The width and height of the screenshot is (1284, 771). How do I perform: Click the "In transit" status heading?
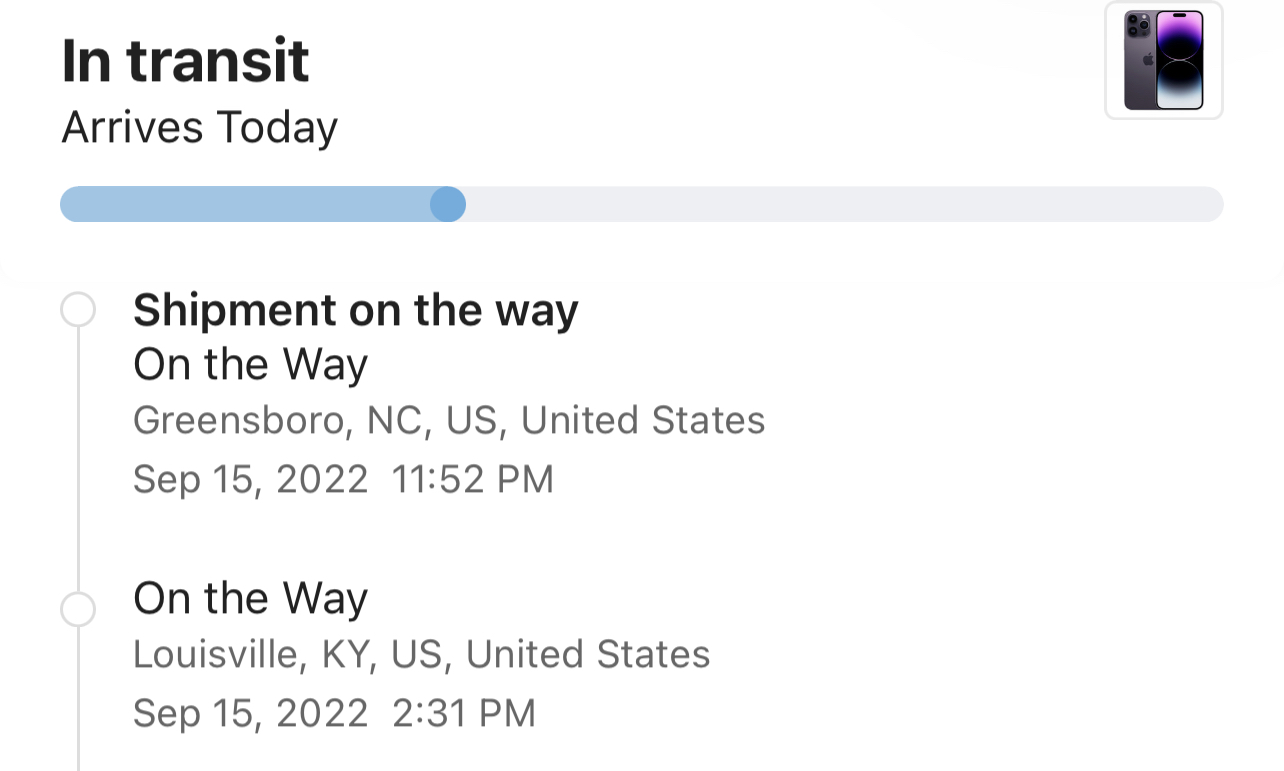(x=185, y=60)
